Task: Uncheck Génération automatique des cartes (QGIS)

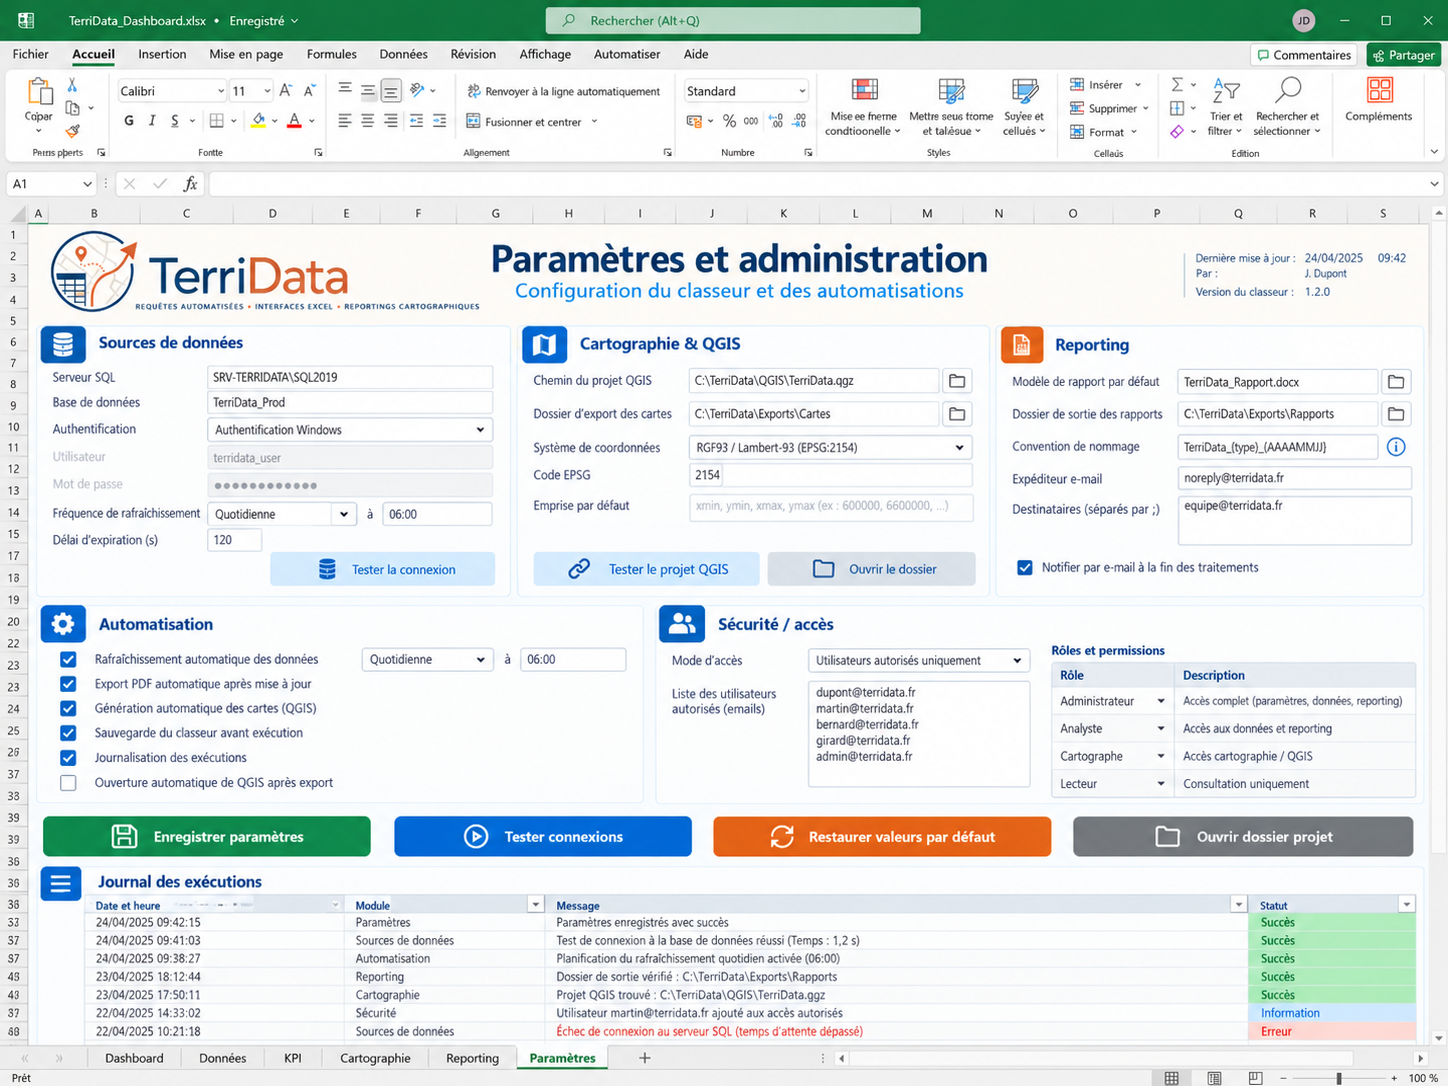Action: click(68, 708)
